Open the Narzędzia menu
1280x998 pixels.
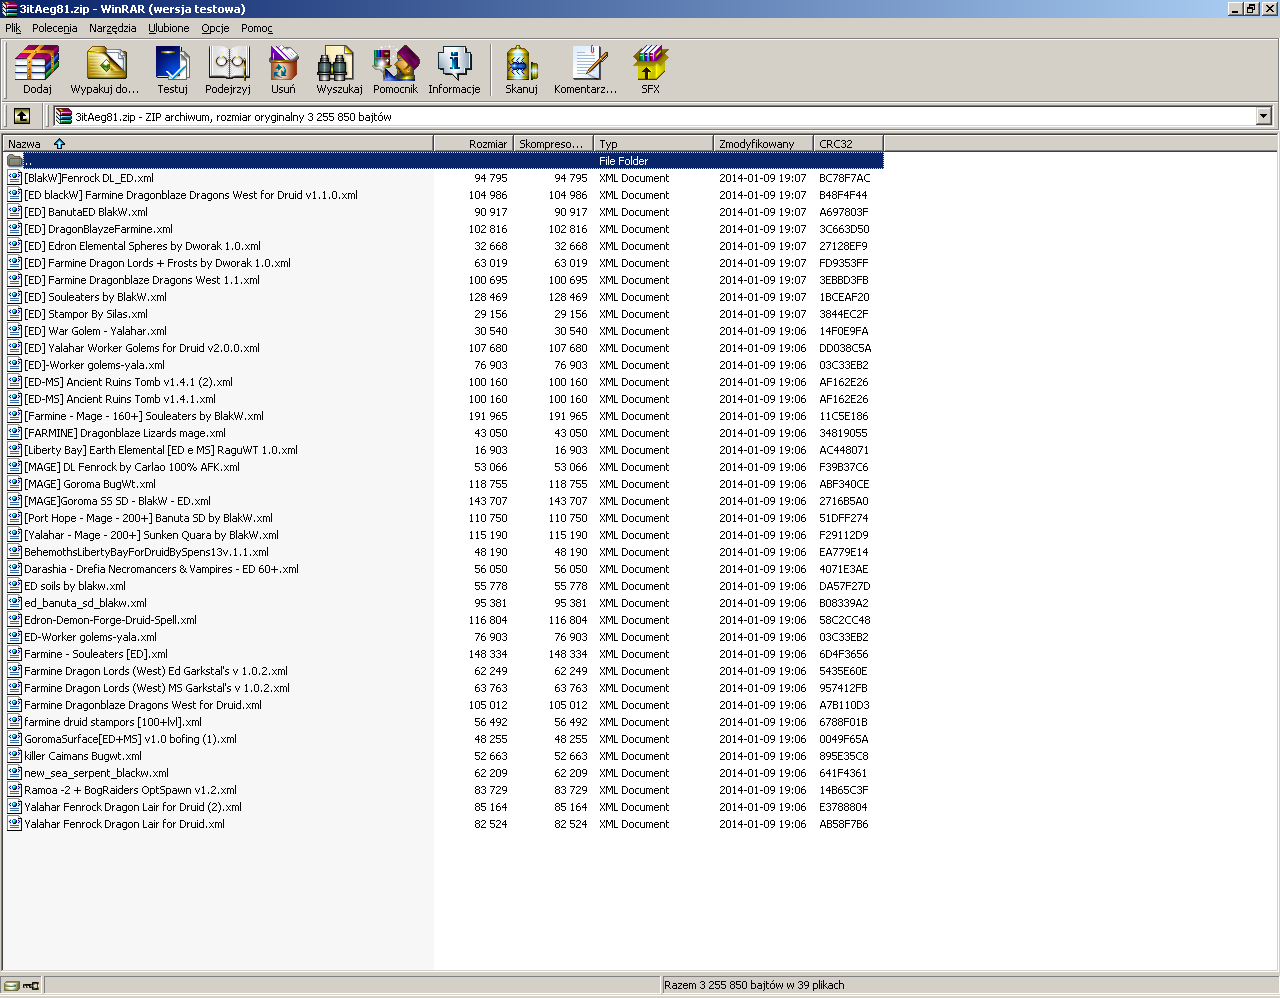112,28
